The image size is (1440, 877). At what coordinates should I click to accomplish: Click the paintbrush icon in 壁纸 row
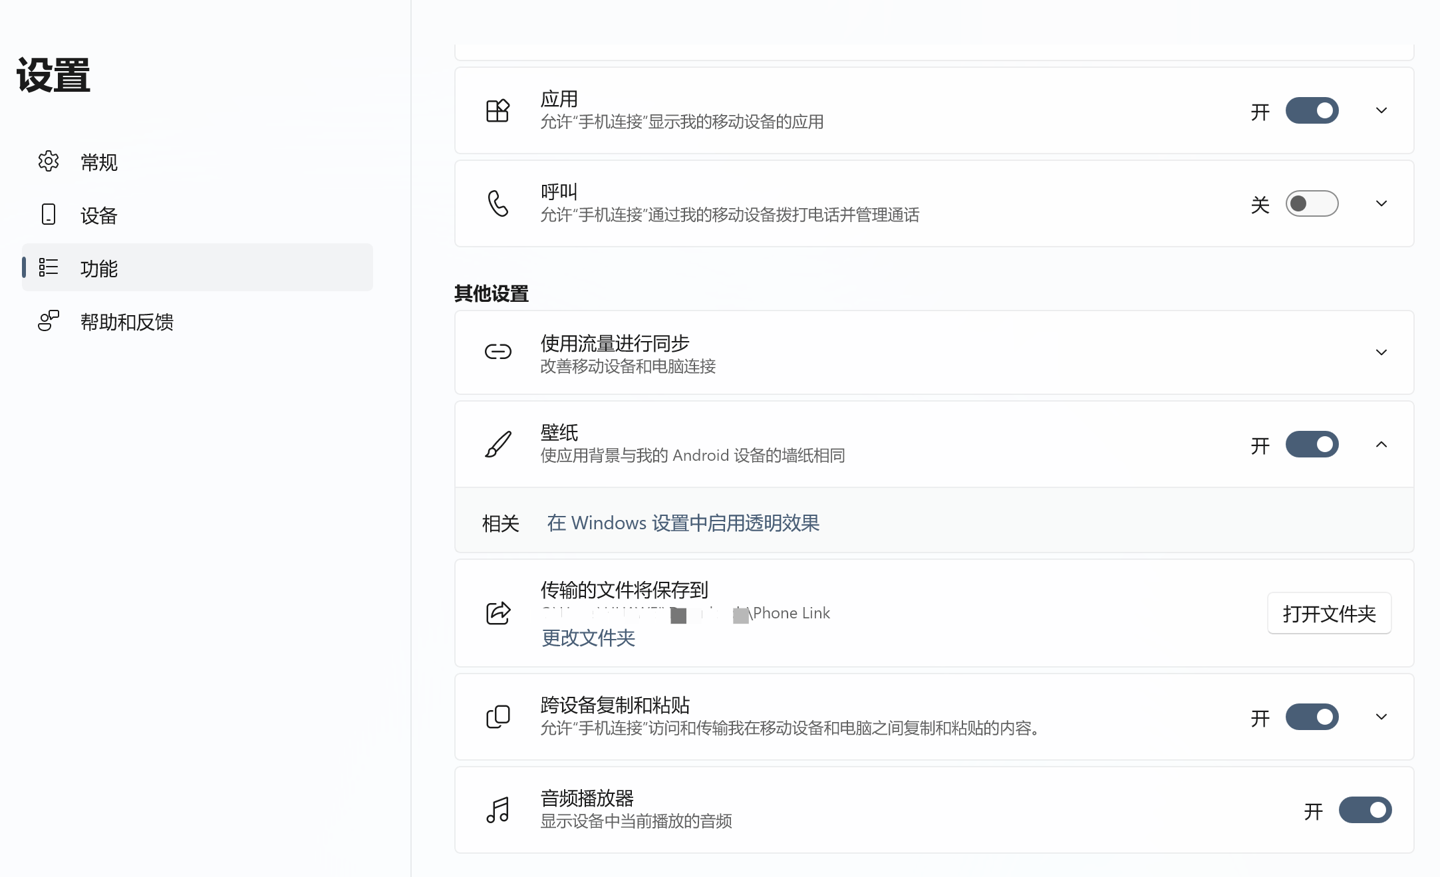pos(498,444)
